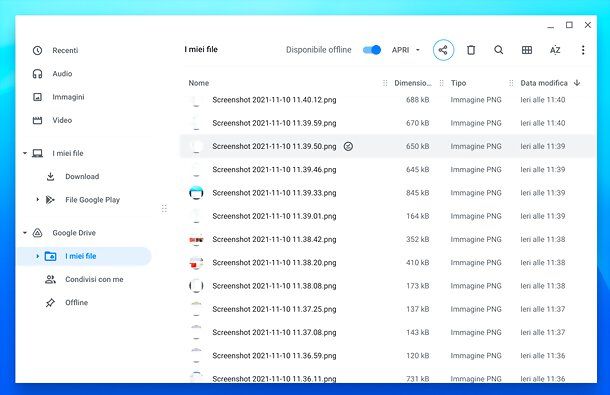
Task: Click the Google Drive triangle icon
Action: (37, 233)
